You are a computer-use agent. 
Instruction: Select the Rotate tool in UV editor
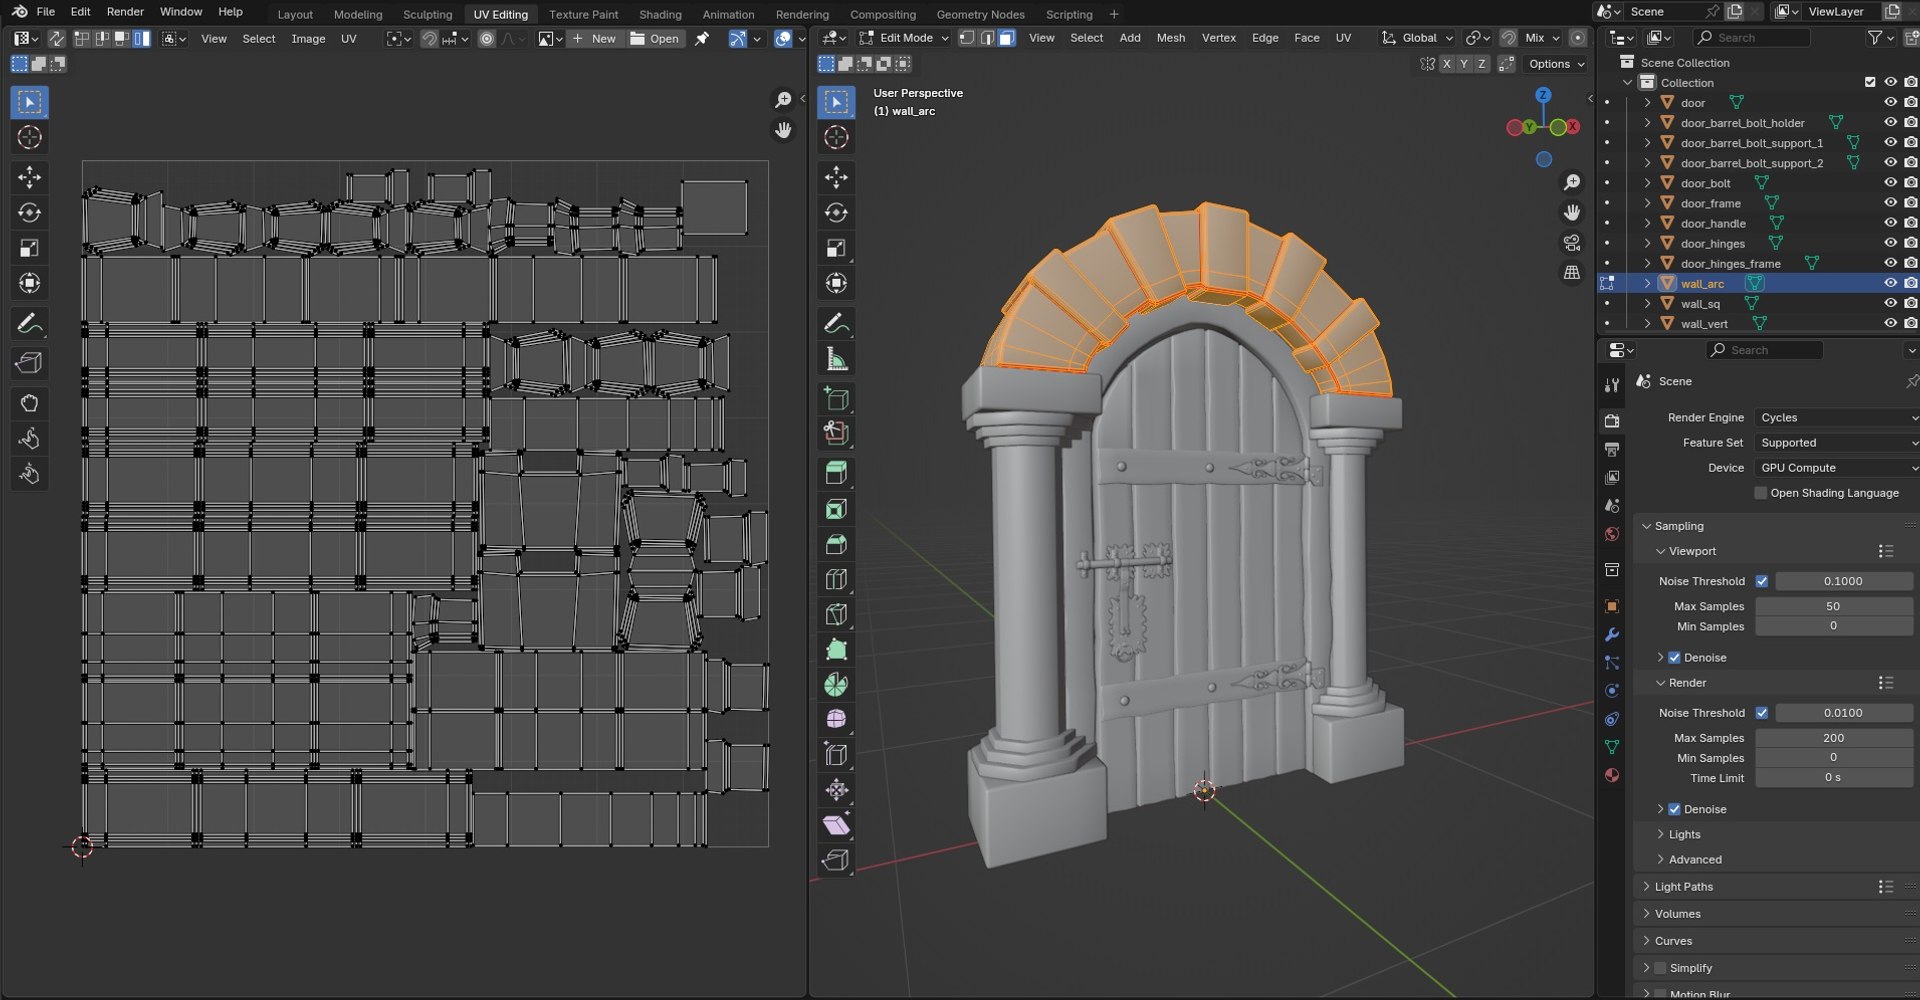click(29, 213)
